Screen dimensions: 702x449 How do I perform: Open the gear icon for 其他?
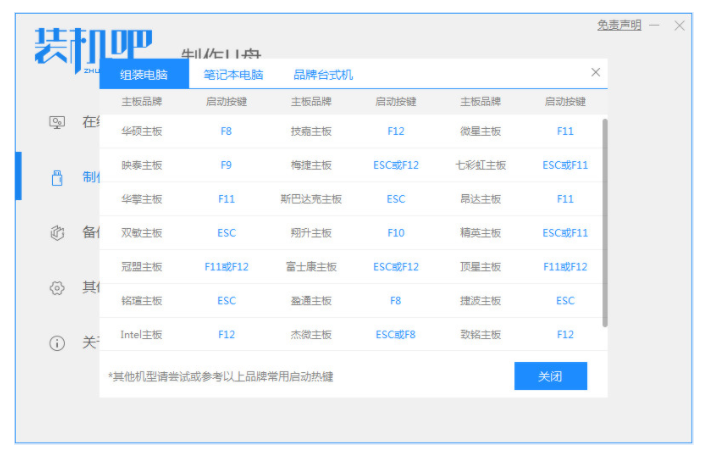[57, 288]
